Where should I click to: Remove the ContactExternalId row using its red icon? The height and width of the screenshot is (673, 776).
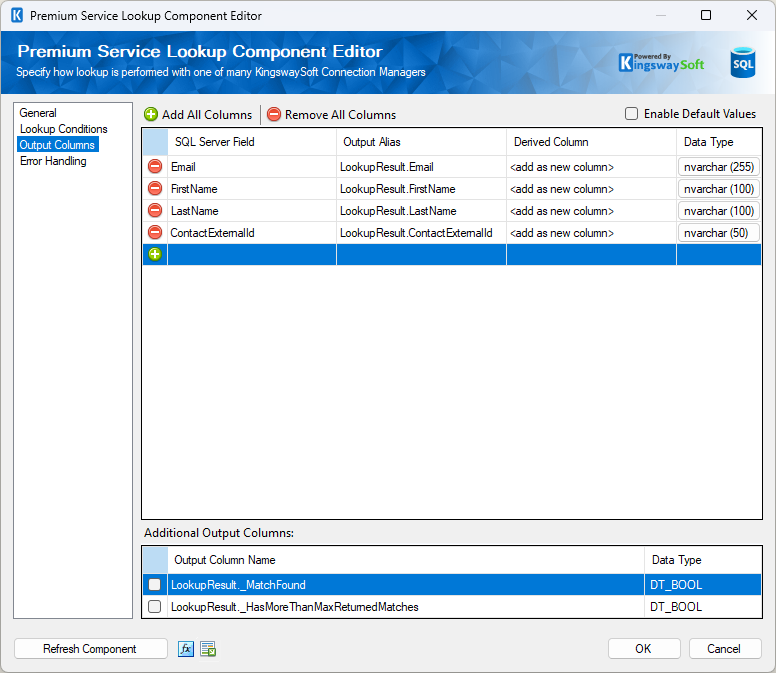(155, 232)
